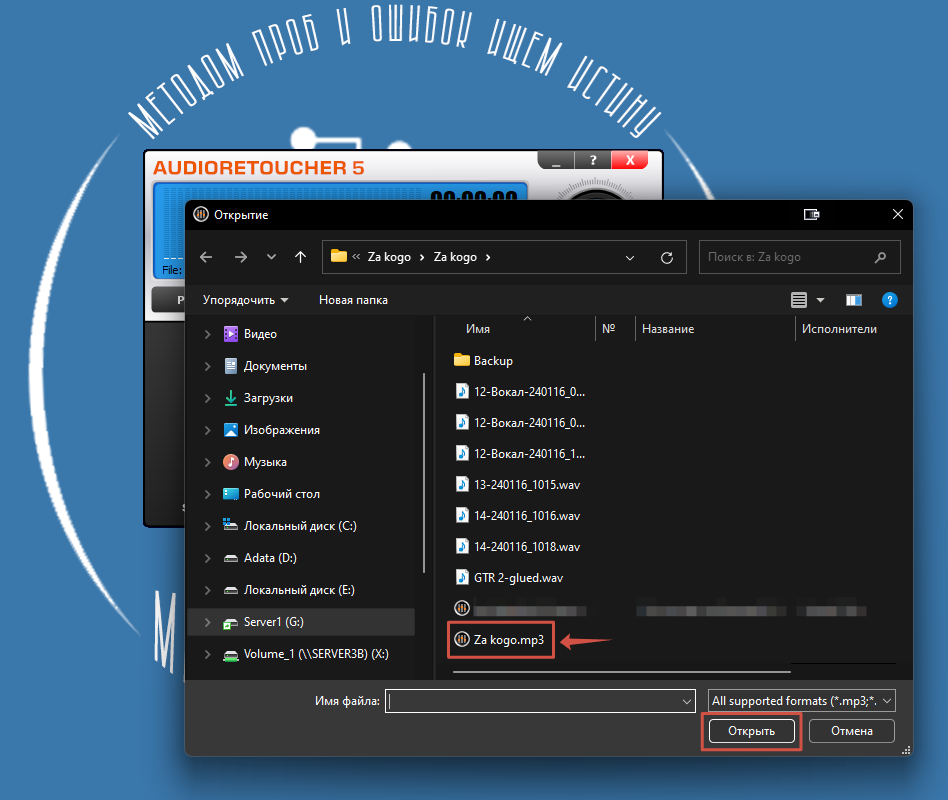Click the blurred audio file icon

tap(462, 608)
